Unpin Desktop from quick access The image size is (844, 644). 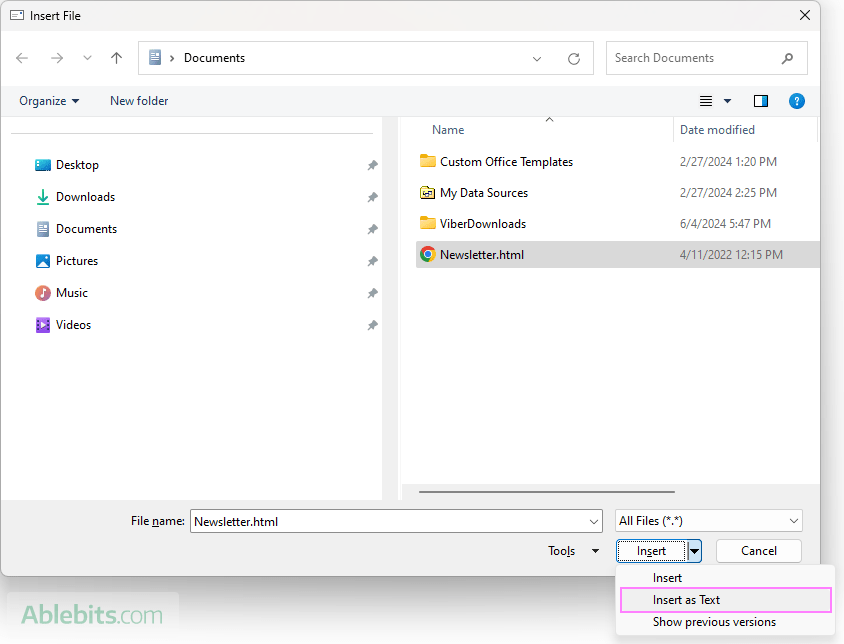[372, 165]
